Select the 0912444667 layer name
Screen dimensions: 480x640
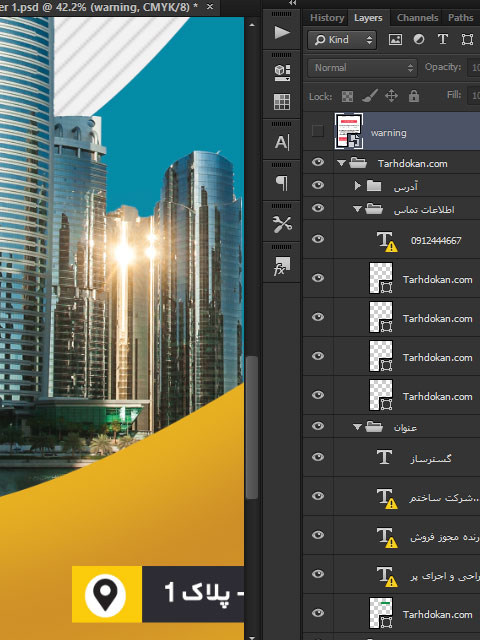point(436,241)
